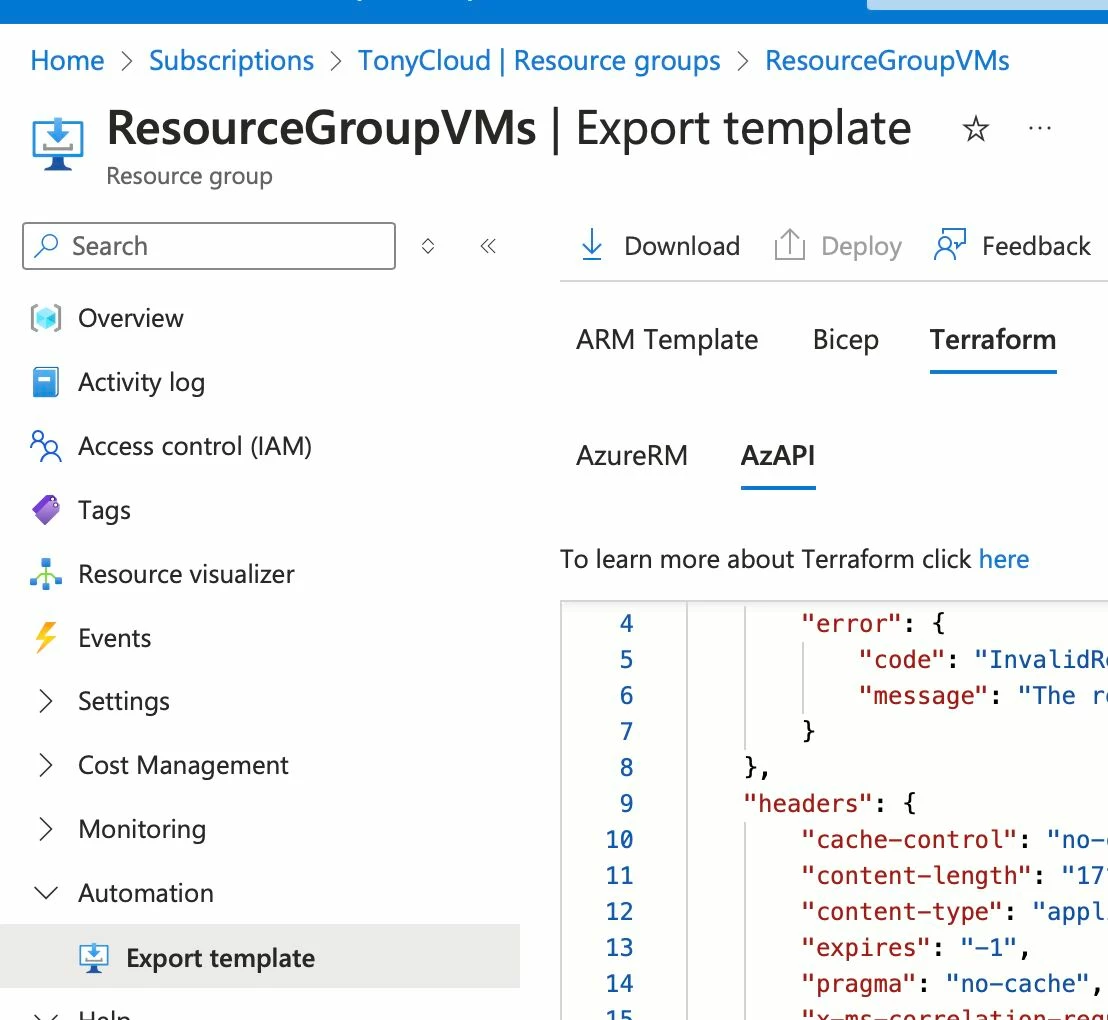Image resolution: width=1108 pixels, height=1020 pixels.
Task: Collapse the Automation section
Action: 46,893
